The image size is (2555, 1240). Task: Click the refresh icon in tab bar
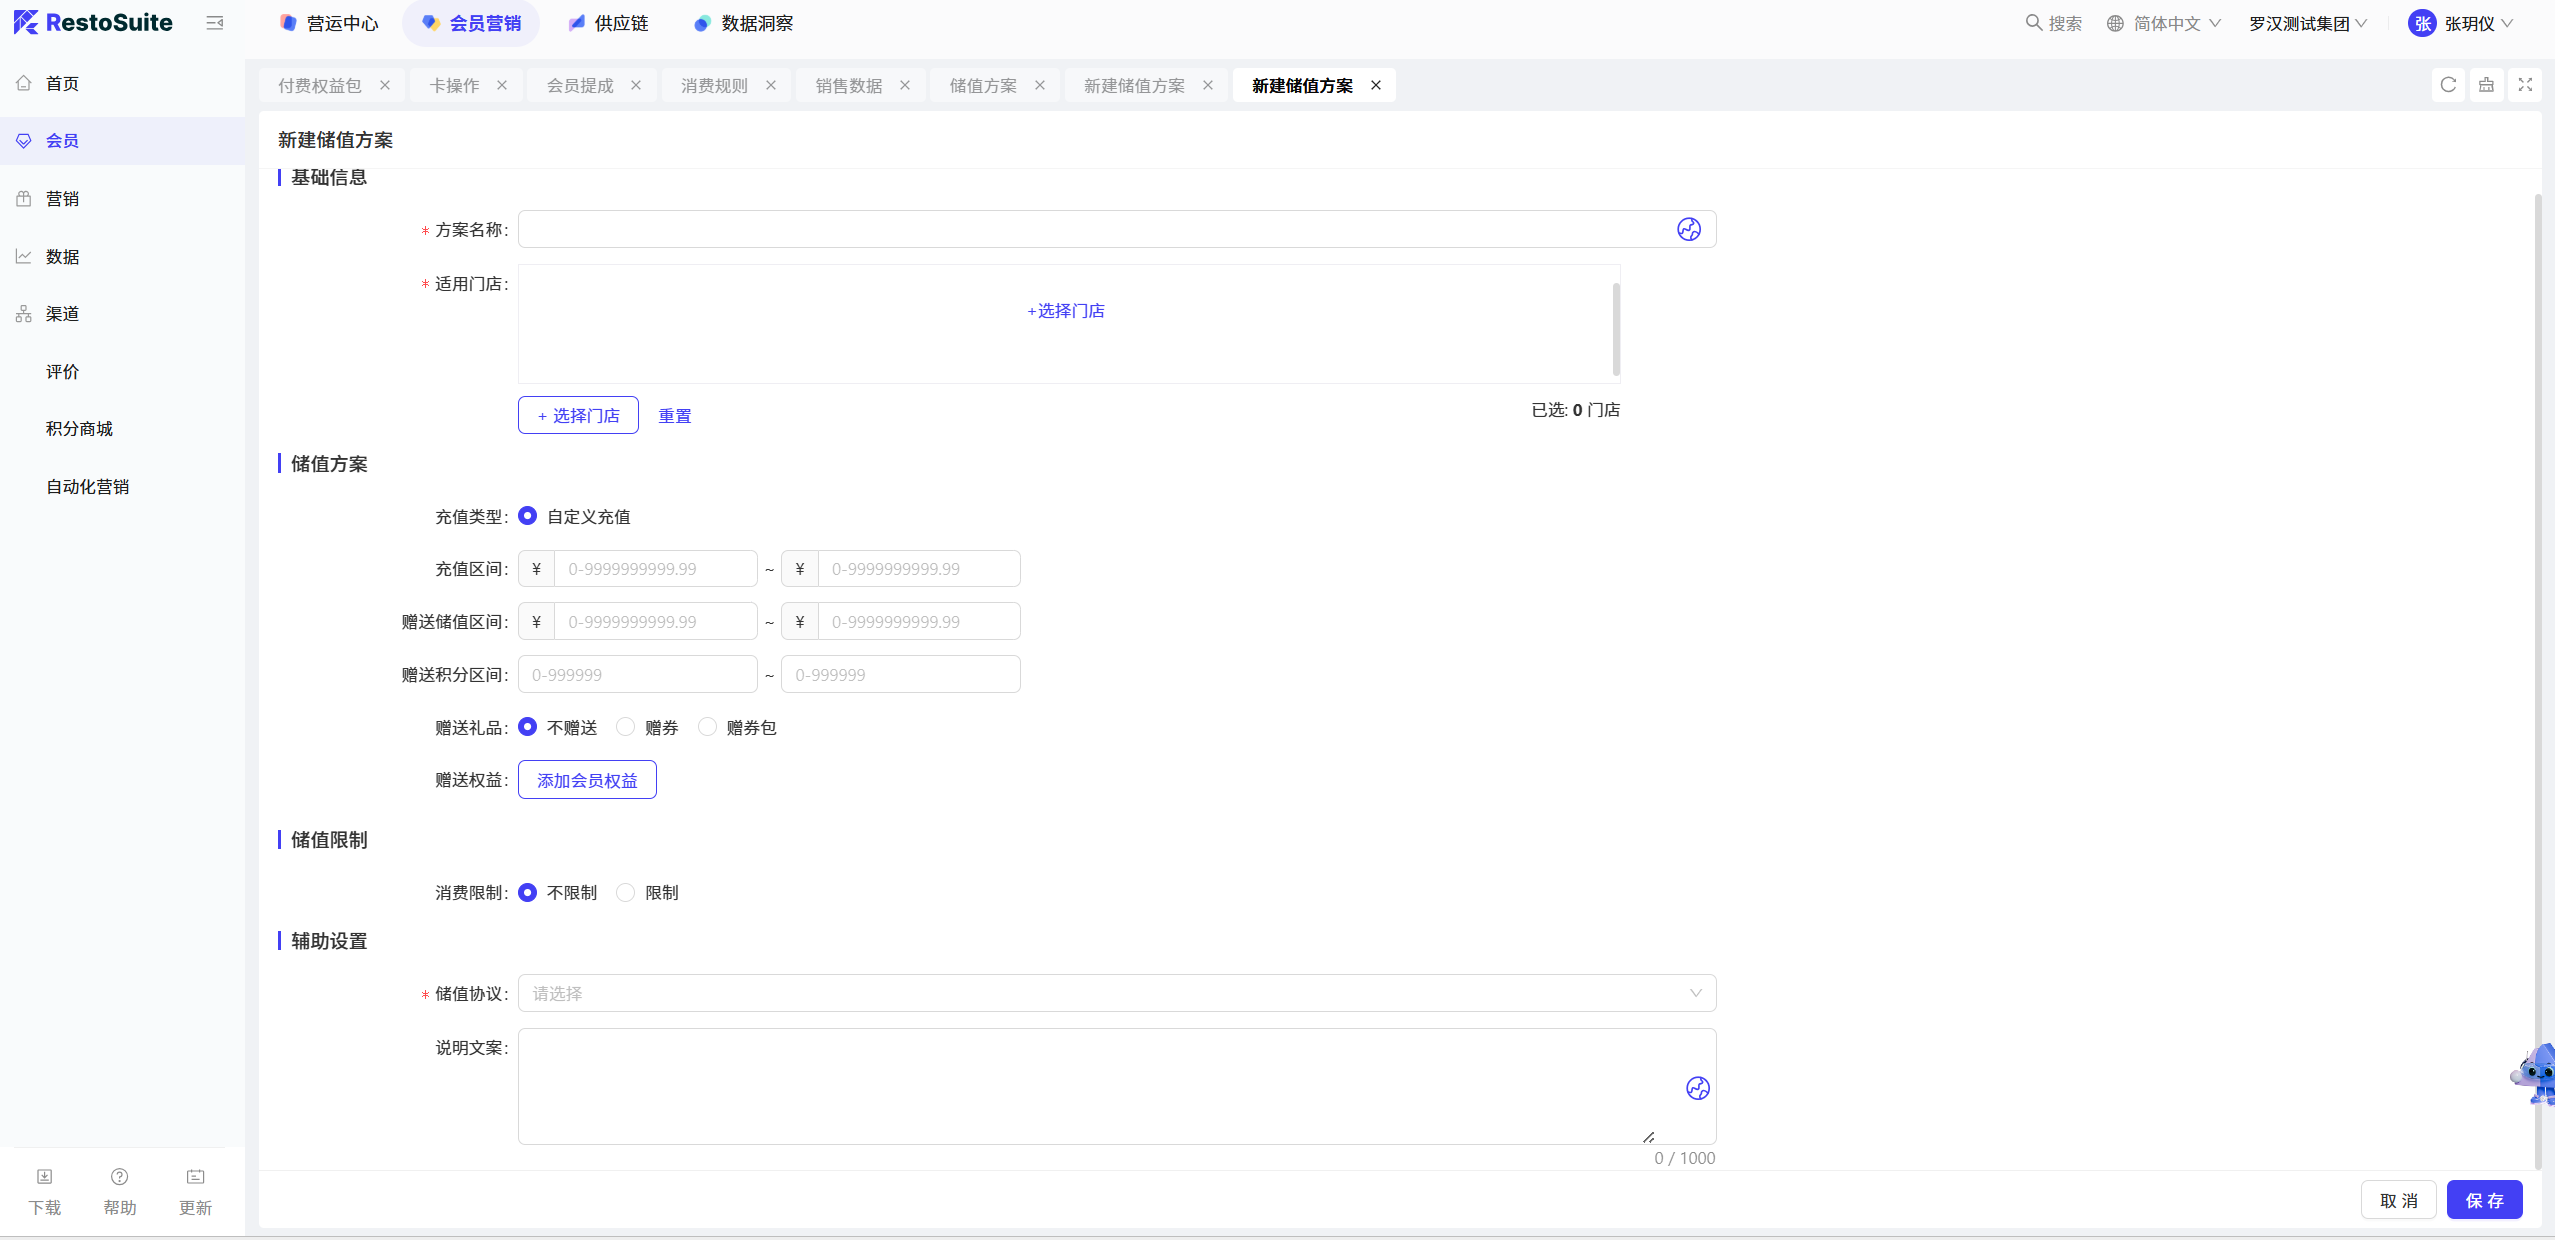pos(2448,85)
